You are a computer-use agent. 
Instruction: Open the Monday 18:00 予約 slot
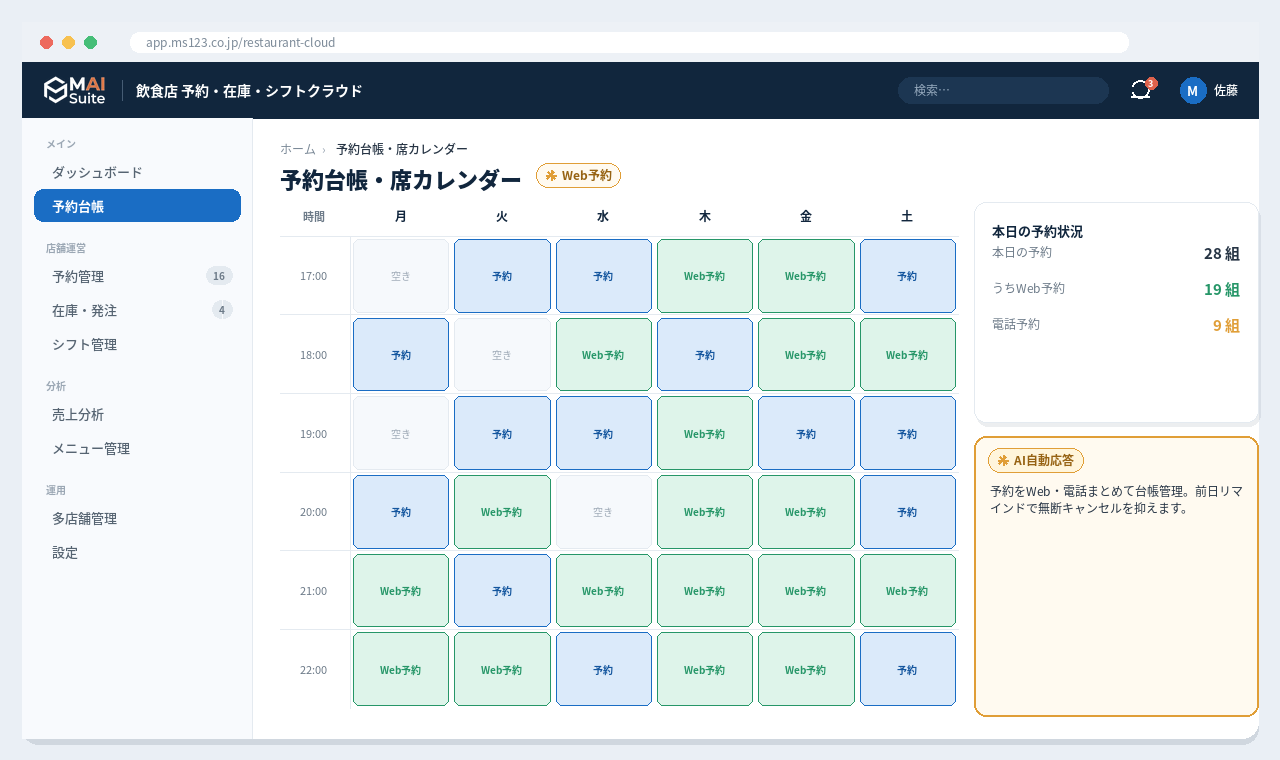pyautogui.click(x=401, y=355)
